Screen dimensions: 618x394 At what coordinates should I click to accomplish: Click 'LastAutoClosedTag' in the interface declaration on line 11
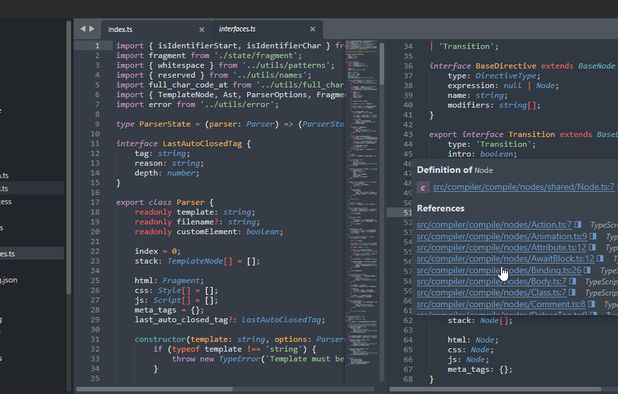click(202, 144)
